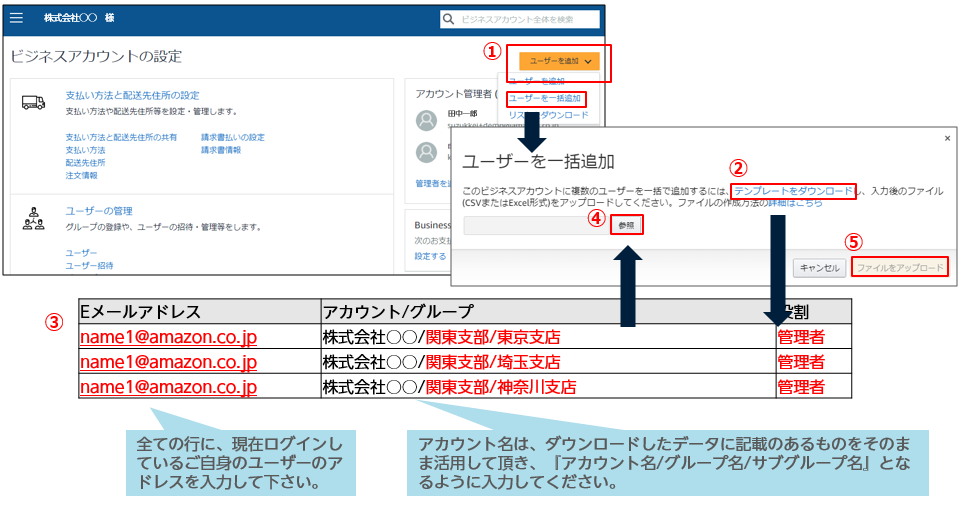Click email in the 埼玉支店 row
The height and width of the screenshot is (507, 963).
pyautogui.click(x=168, y=362)
